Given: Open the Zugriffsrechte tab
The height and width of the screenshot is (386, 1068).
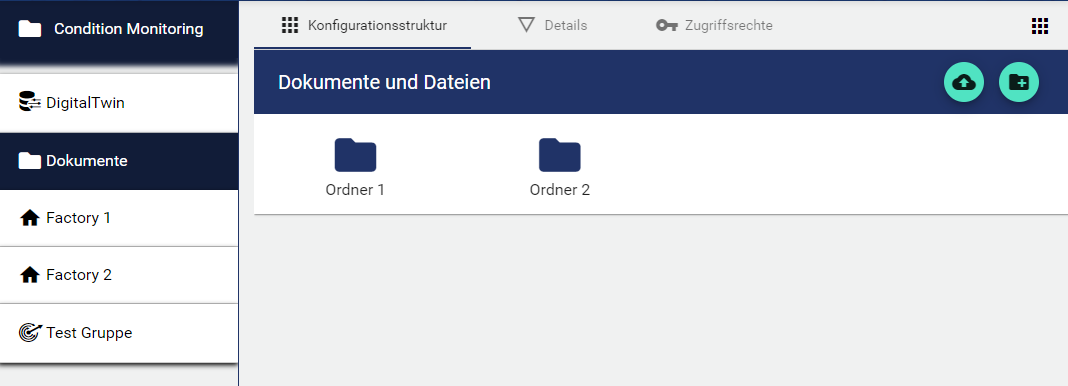Looking at the screenshot, I should pyautogui.click(x=714, y=26).
